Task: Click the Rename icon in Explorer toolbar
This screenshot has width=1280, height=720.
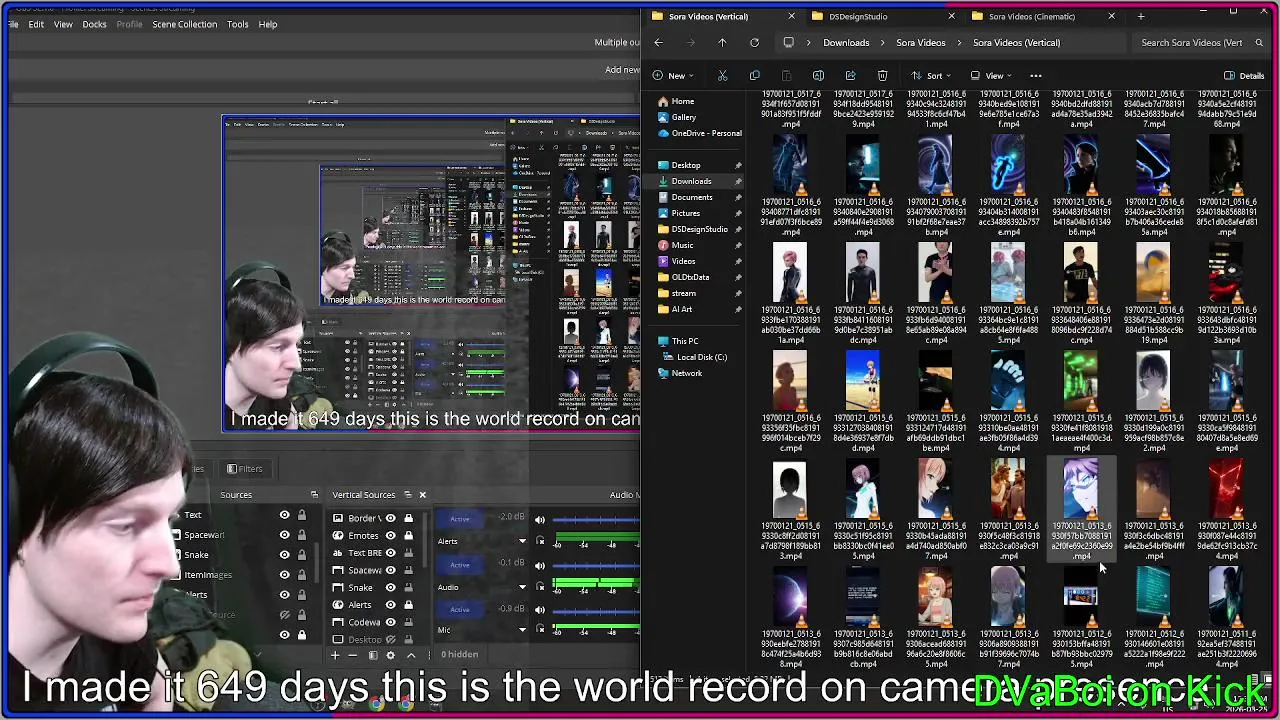Action: (818, 75)
